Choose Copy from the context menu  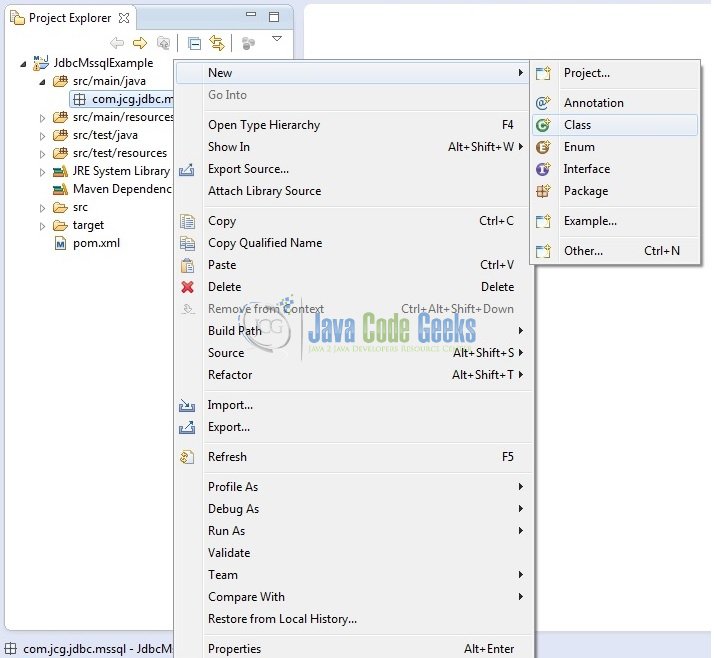click(x=353, y=221)
